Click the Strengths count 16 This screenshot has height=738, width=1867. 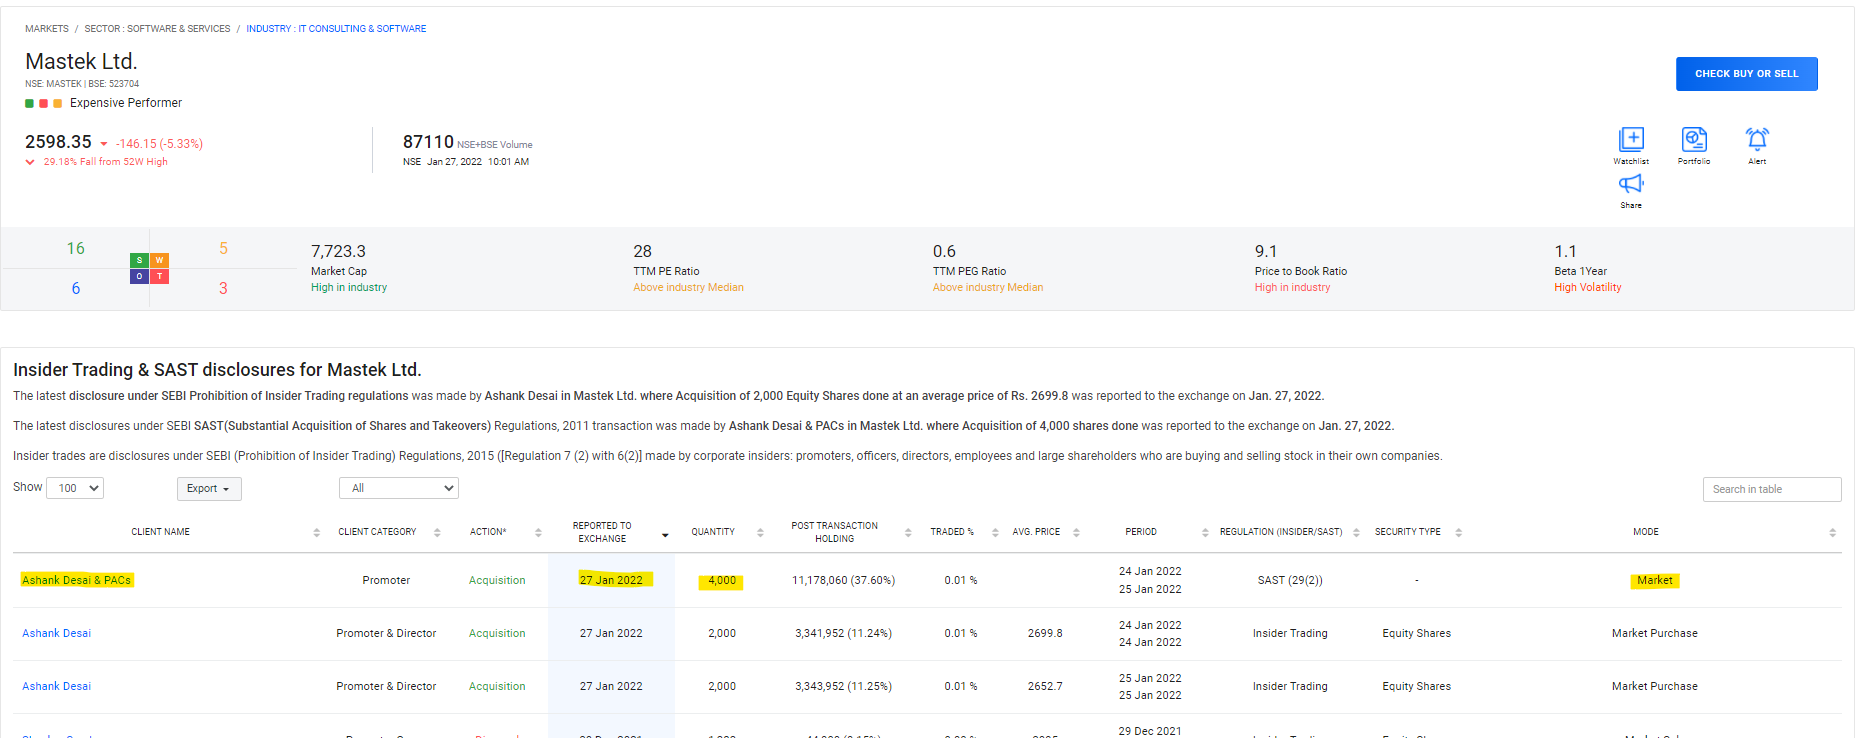coord(76,249)
